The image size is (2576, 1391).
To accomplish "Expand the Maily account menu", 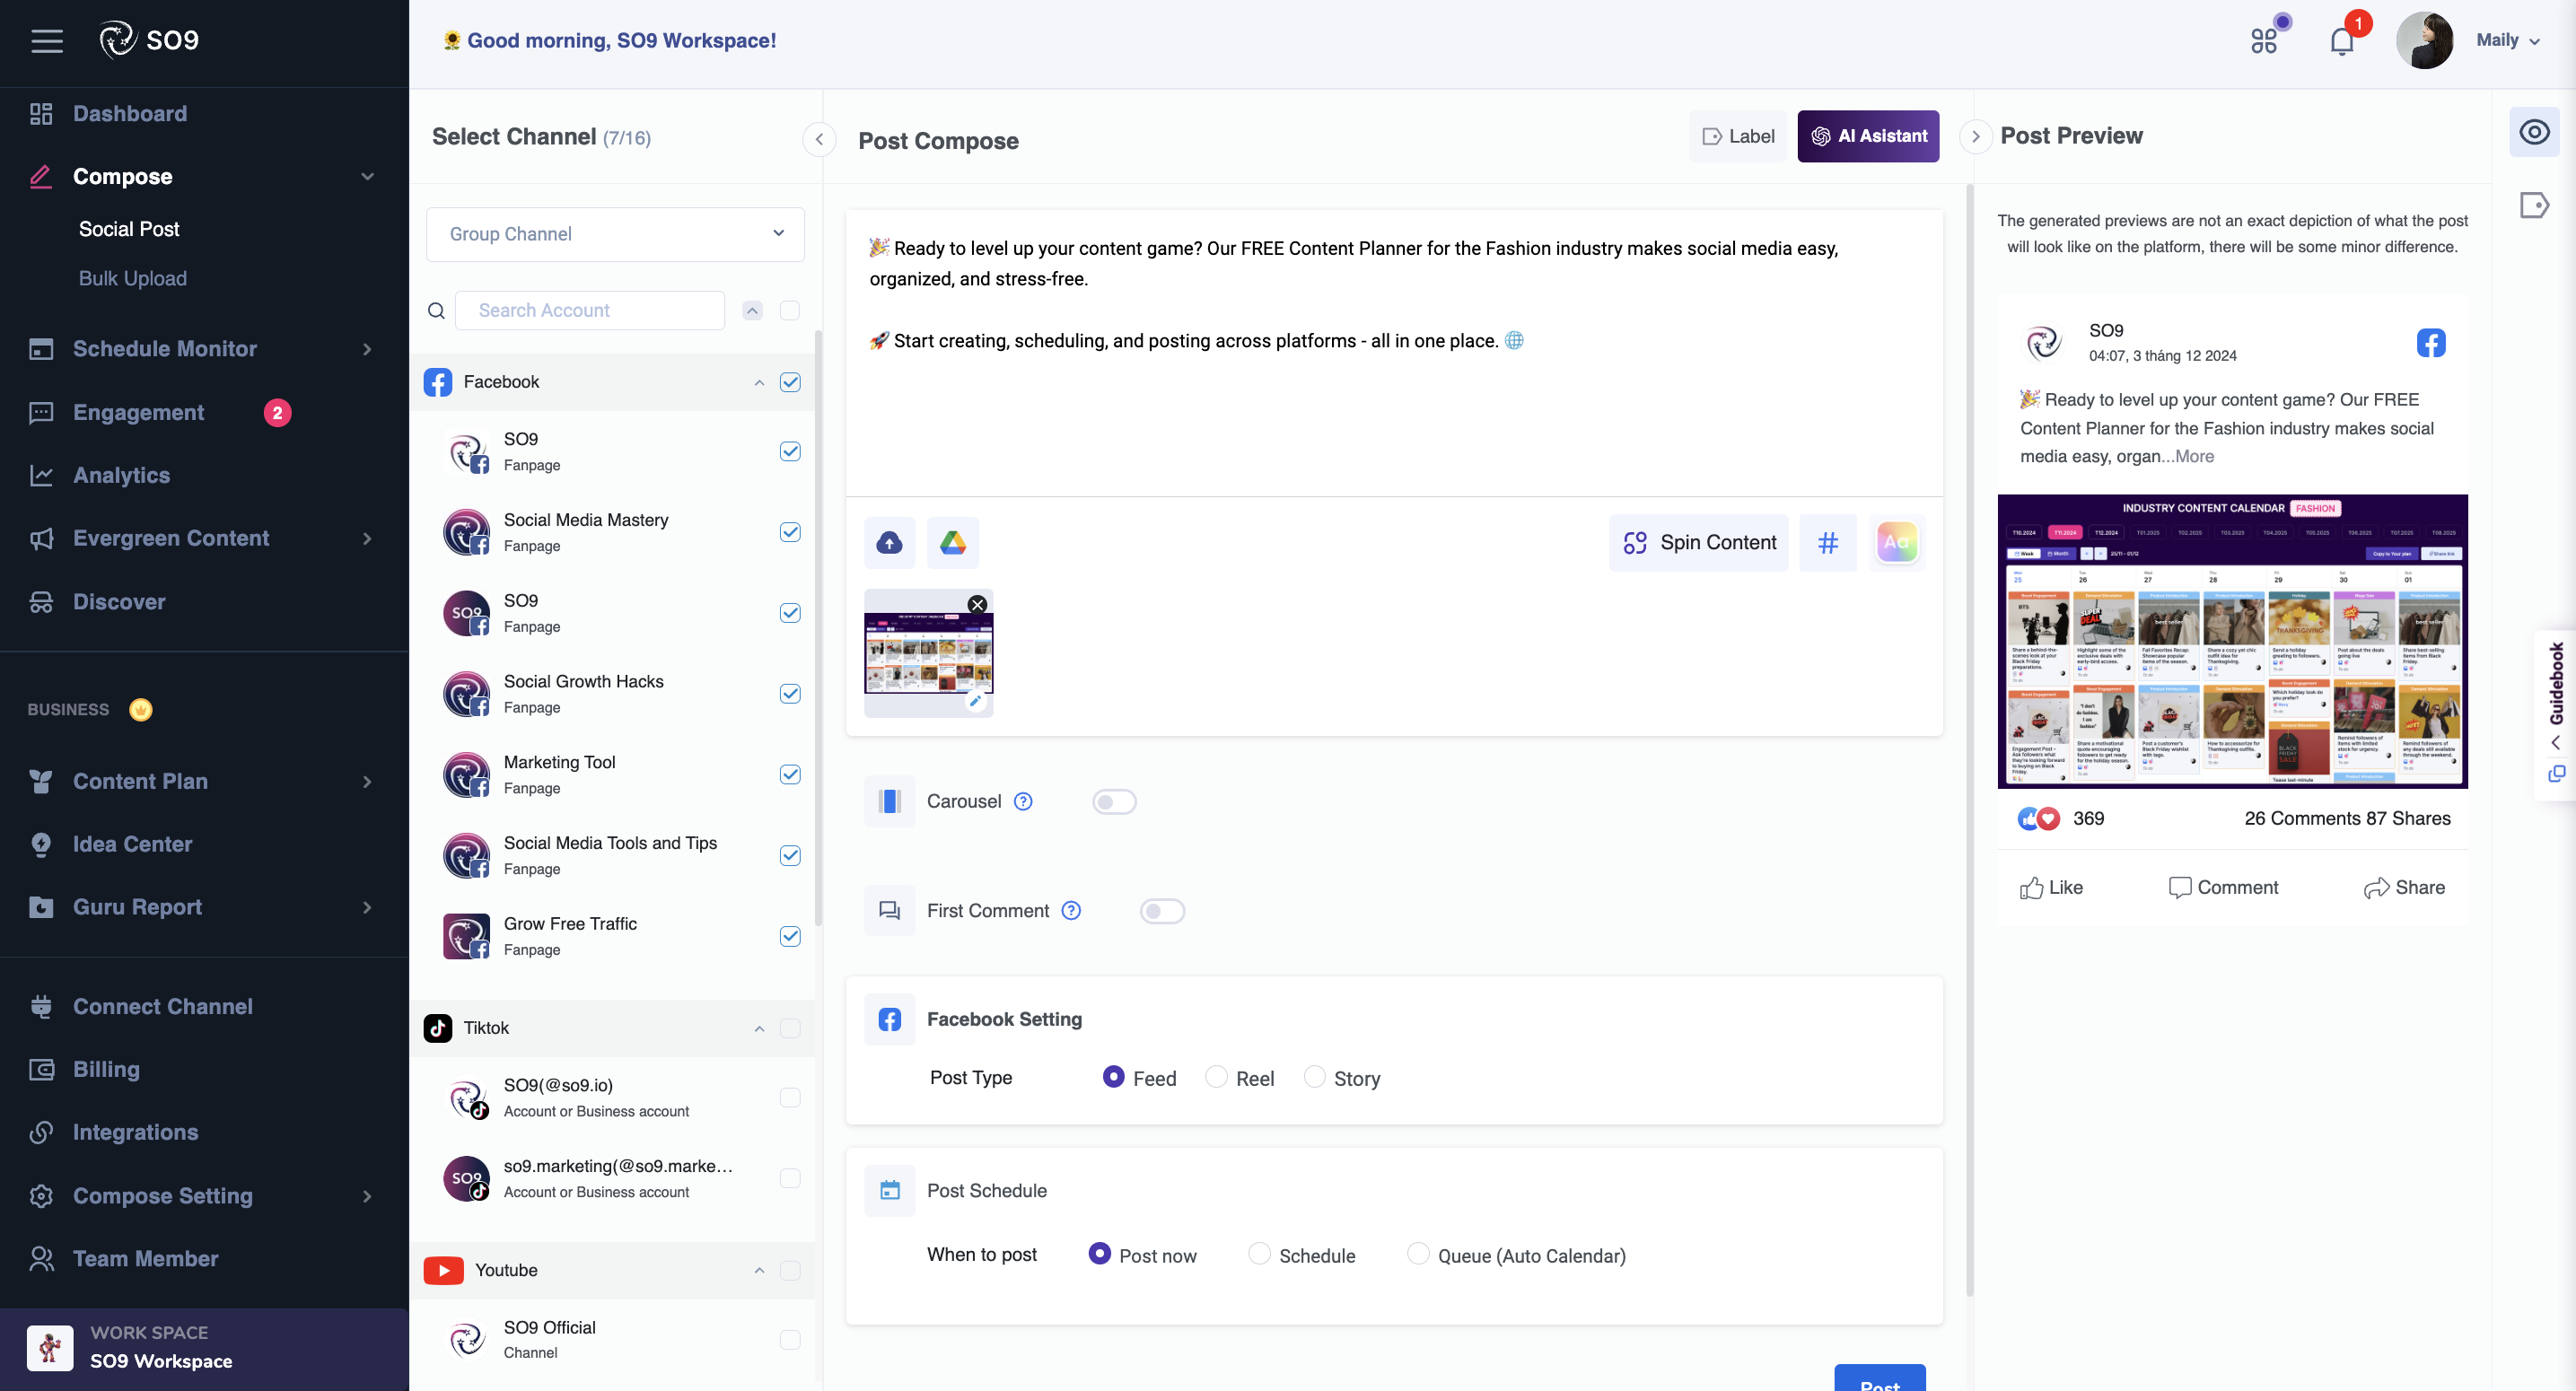I will [2509, 40].
